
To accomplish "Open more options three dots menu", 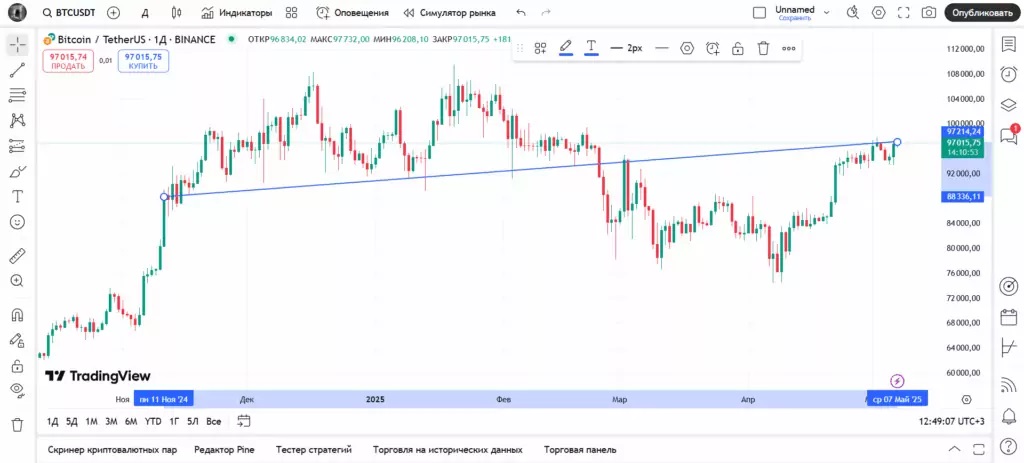I will [789, 48].
